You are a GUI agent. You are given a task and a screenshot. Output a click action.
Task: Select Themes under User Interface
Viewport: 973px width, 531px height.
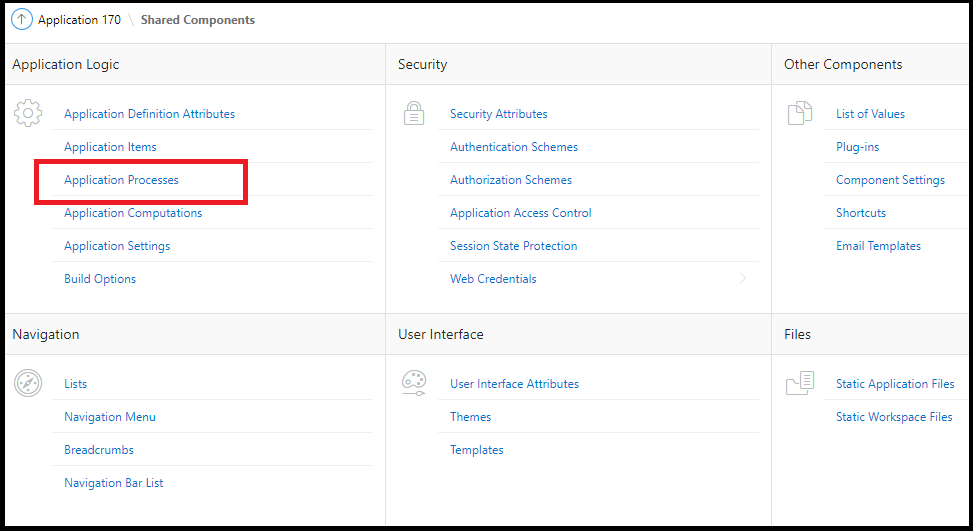click(x=471, y=417)
